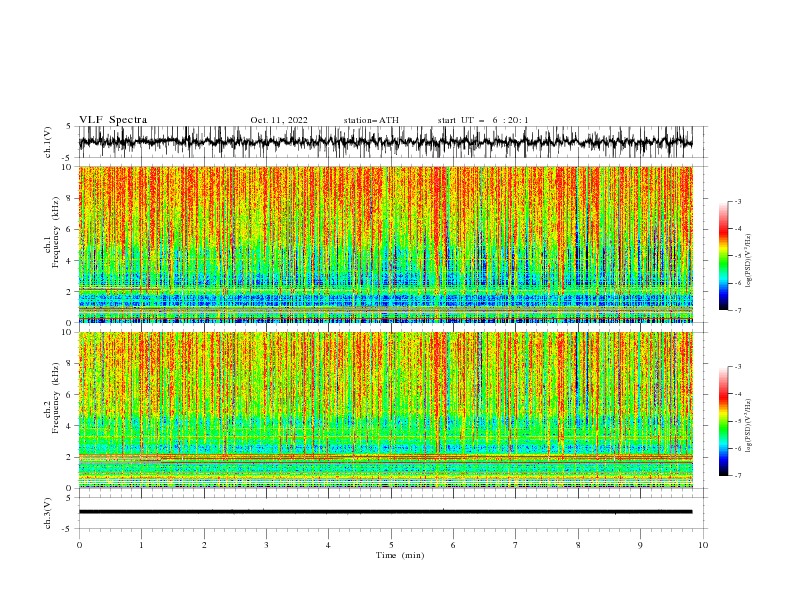Image resolution: width=792 pixels, height=612 pixels.
Task: Select the "start UT = 6 :20: 1" text
Action: click(x=483, y=120)
